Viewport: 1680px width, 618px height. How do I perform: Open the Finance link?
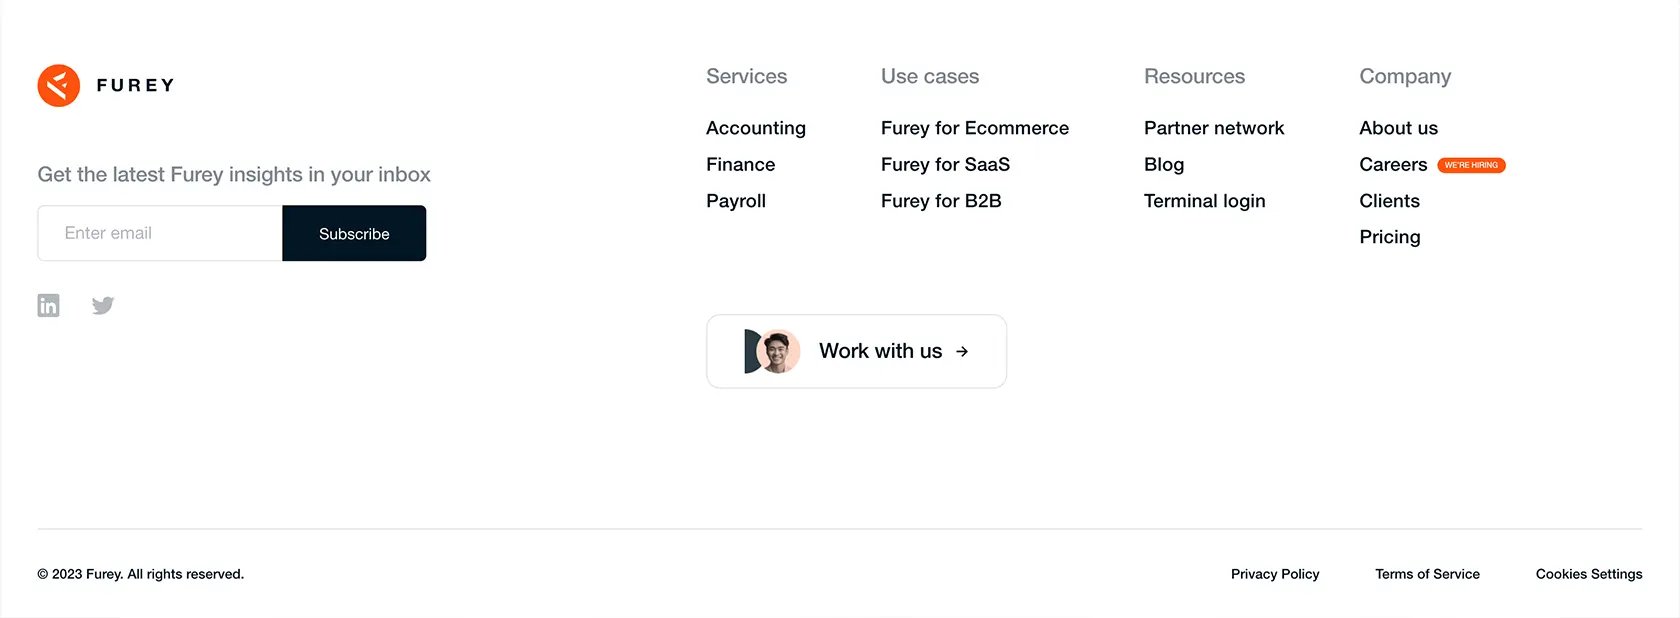coord(741,164)
